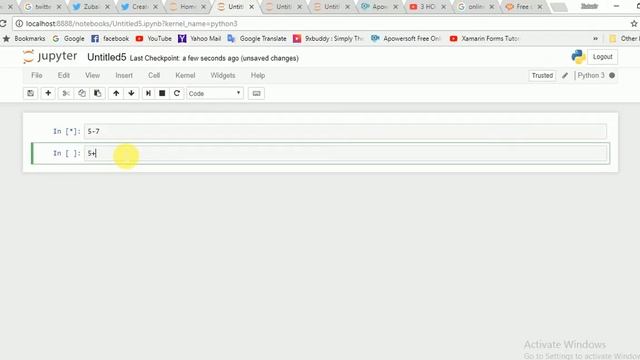Image resolution: width=640 pixels, height=360 pixels.
Task: Click the second cell containing 5+
Action: 345,153
